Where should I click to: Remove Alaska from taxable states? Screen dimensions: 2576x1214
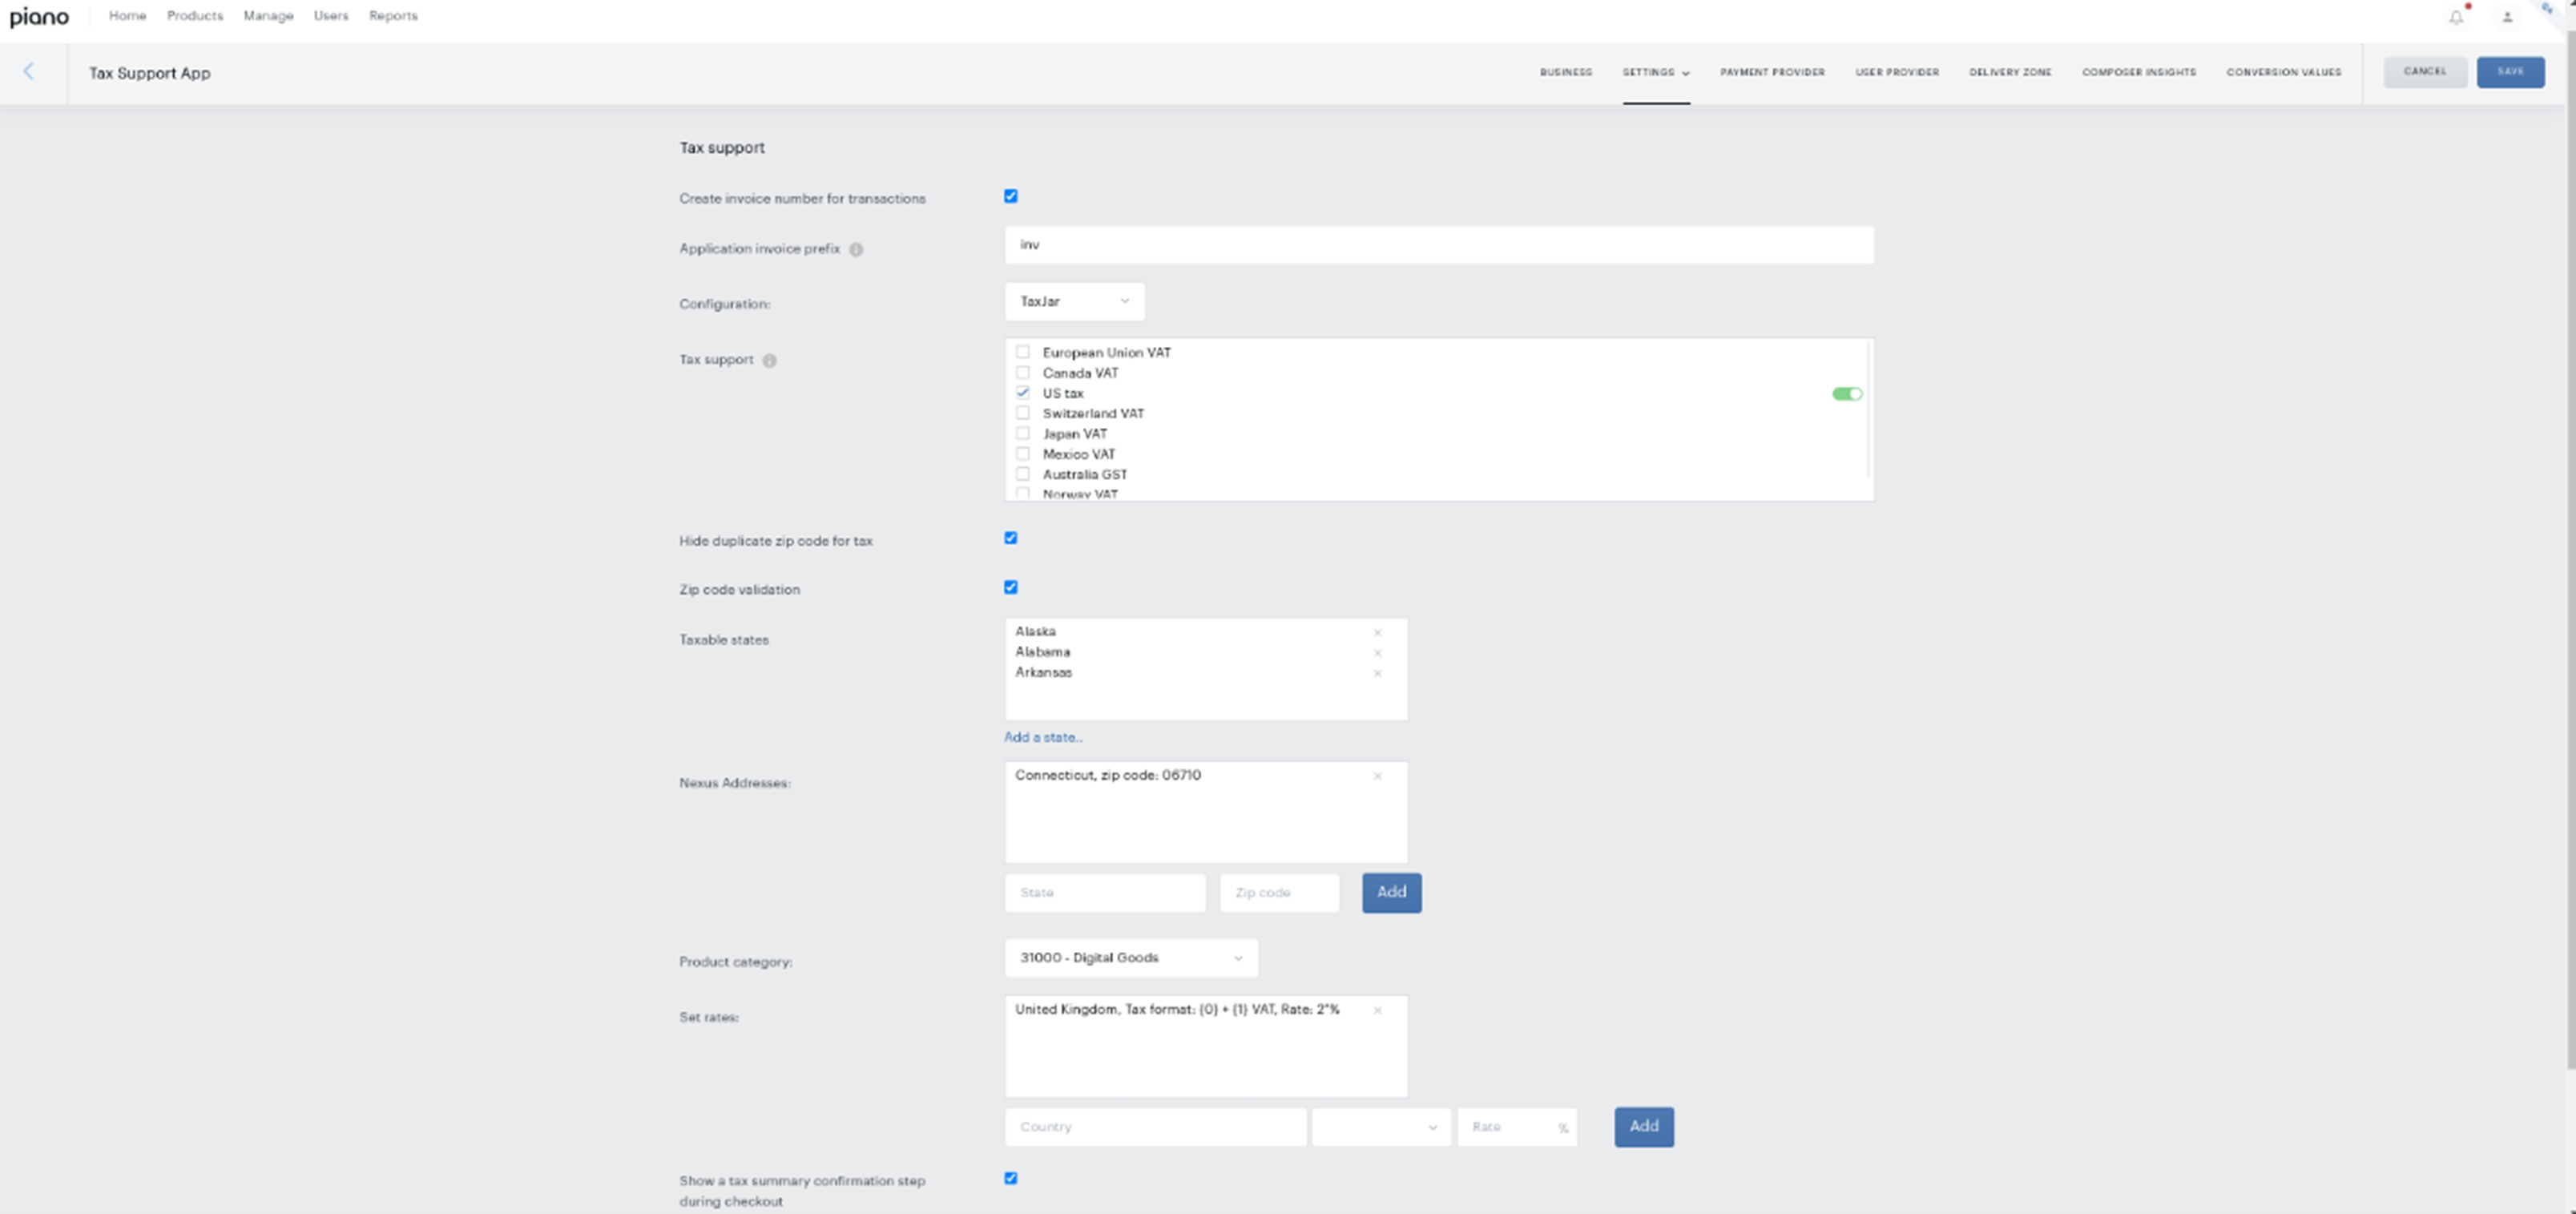click(1377, 632)
